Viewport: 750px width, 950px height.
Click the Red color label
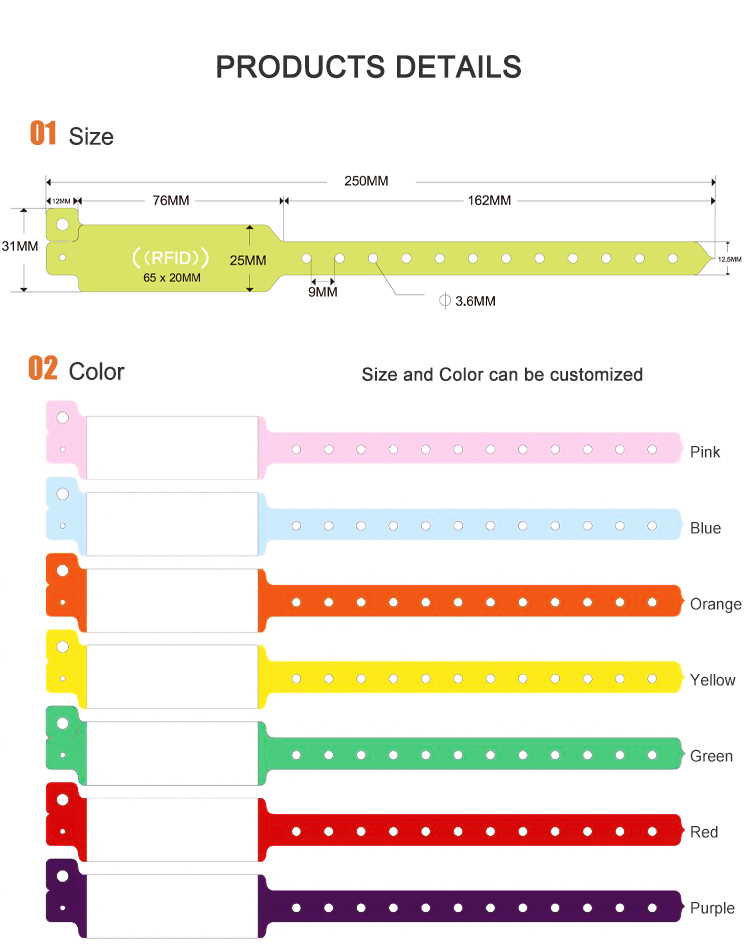tap(704, 832)
